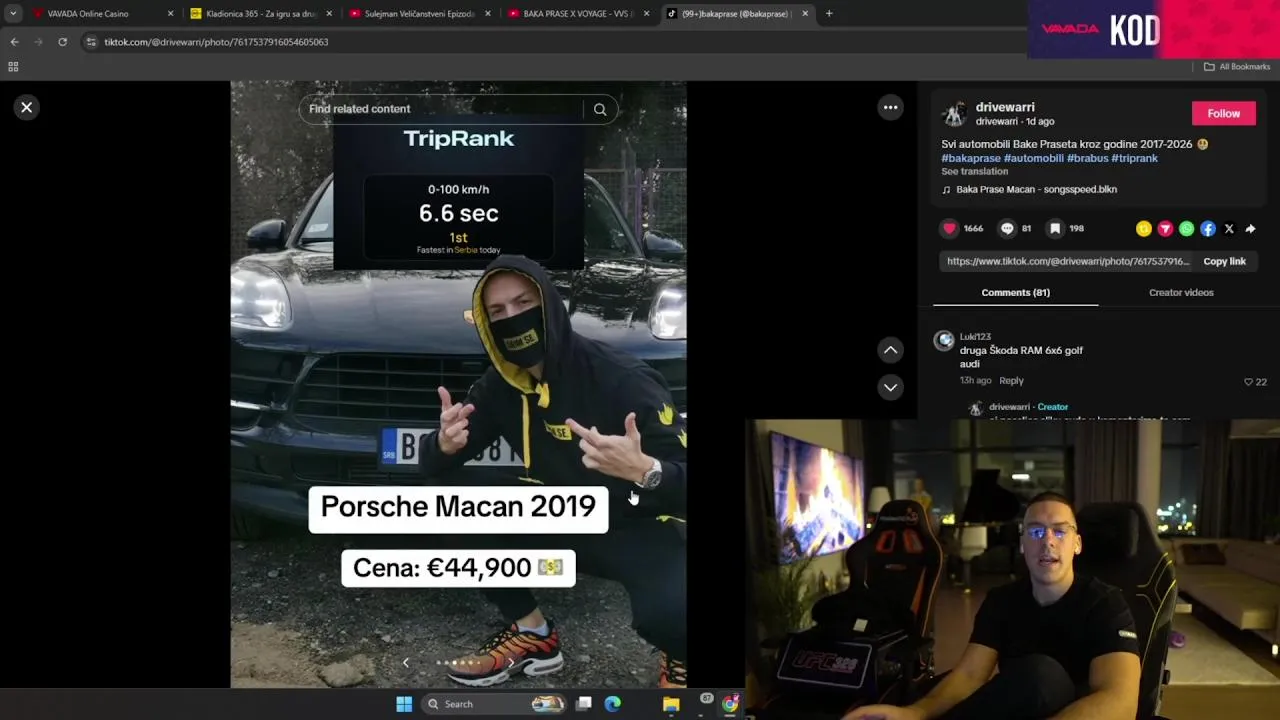Open the #bakaprase hashtag
This screenshot has width=1280, height=720.
pos(971,158)
